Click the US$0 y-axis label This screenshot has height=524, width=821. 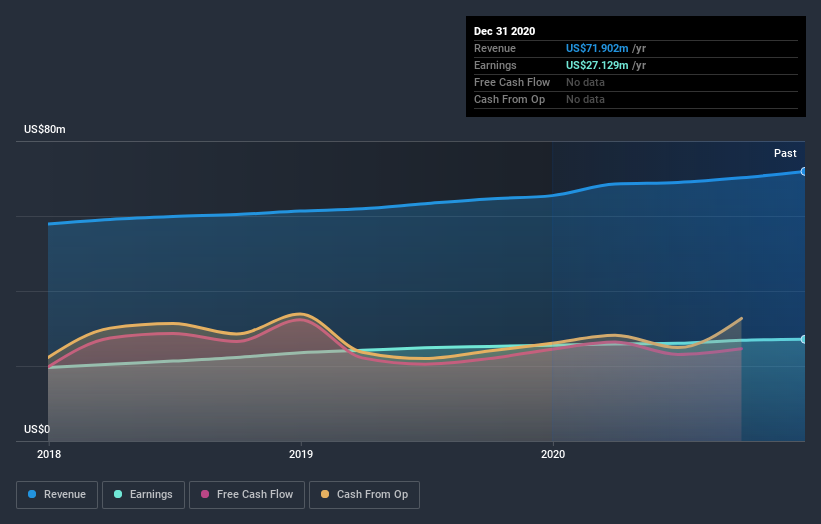[x=37, y=429]
